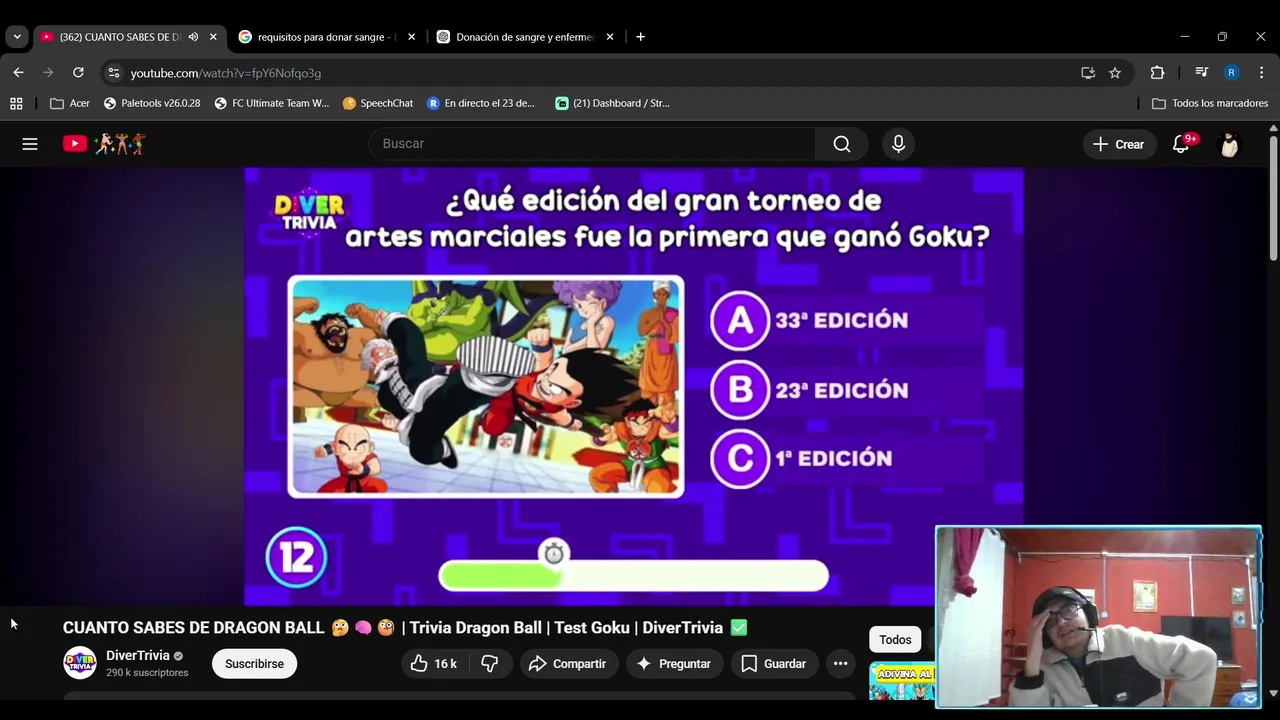Click the YouTube search magnifier button
The width and height of the screenshot is (1280, 720).
(842, 144)
